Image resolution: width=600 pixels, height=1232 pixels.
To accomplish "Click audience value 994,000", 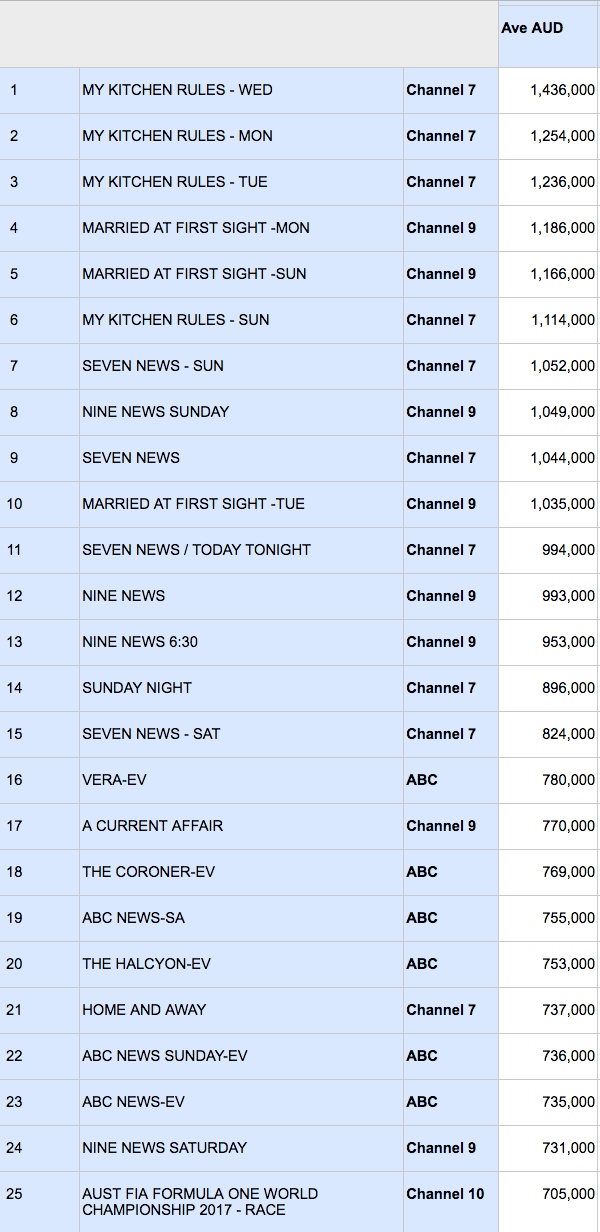I will click(548, 550).
